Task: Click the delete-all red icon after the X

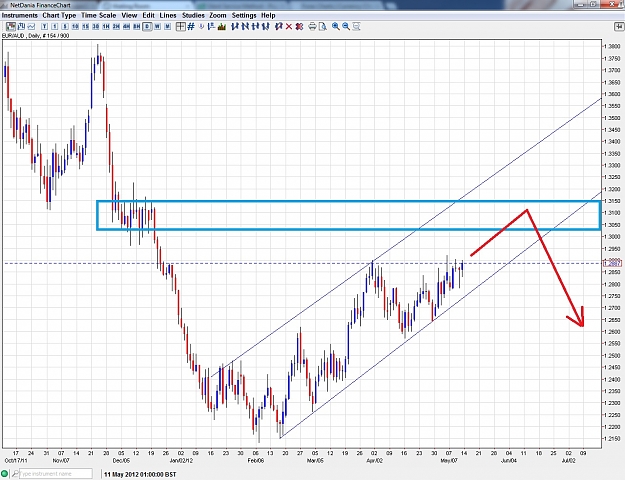Action: pos(299,26)
